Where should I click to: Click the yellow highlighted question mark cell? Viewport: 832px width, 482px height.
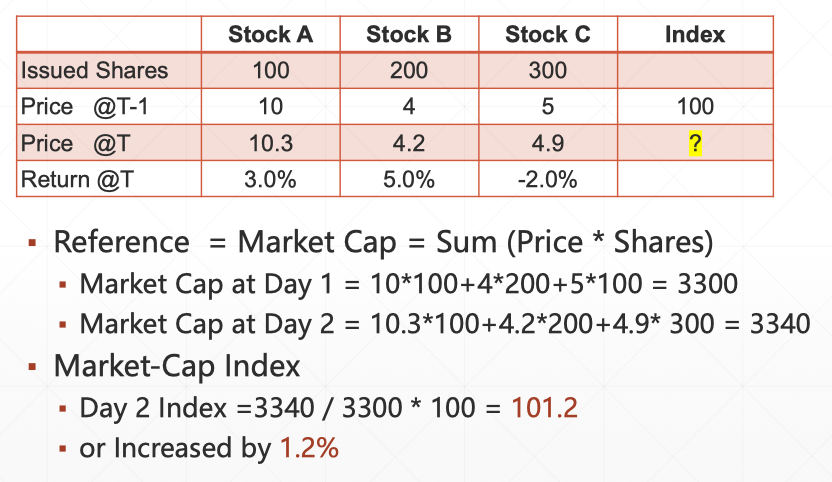tap(695, 144)
